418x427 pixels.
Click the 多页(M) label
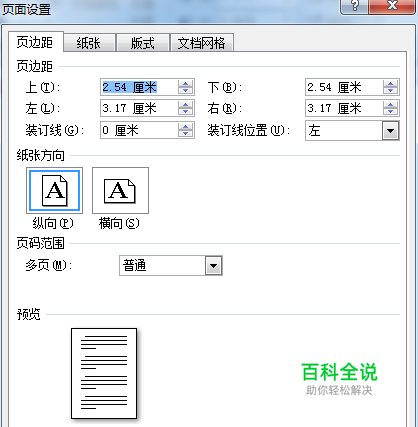point(48,265)
